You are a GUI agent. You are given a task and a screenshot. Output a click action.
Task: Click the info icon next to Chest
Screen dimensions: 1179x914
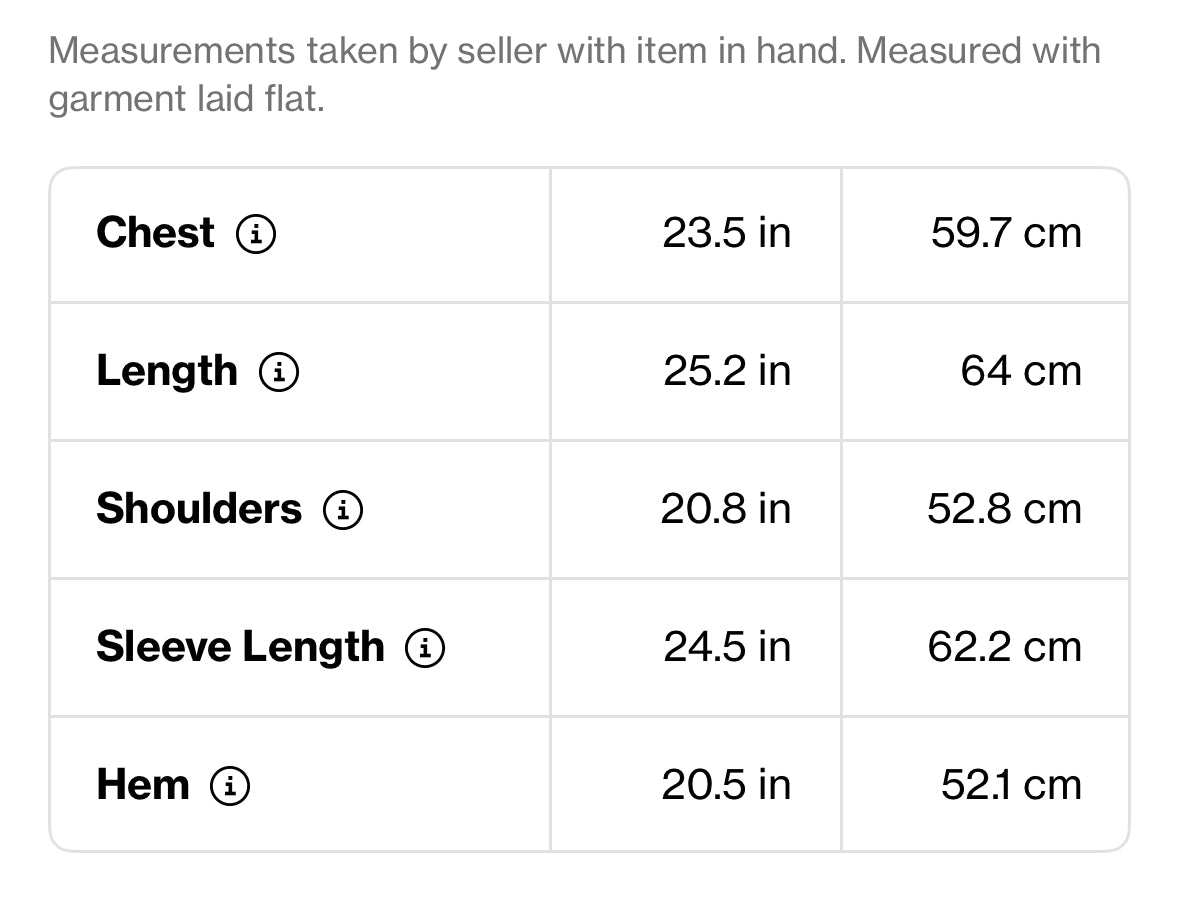256,235
